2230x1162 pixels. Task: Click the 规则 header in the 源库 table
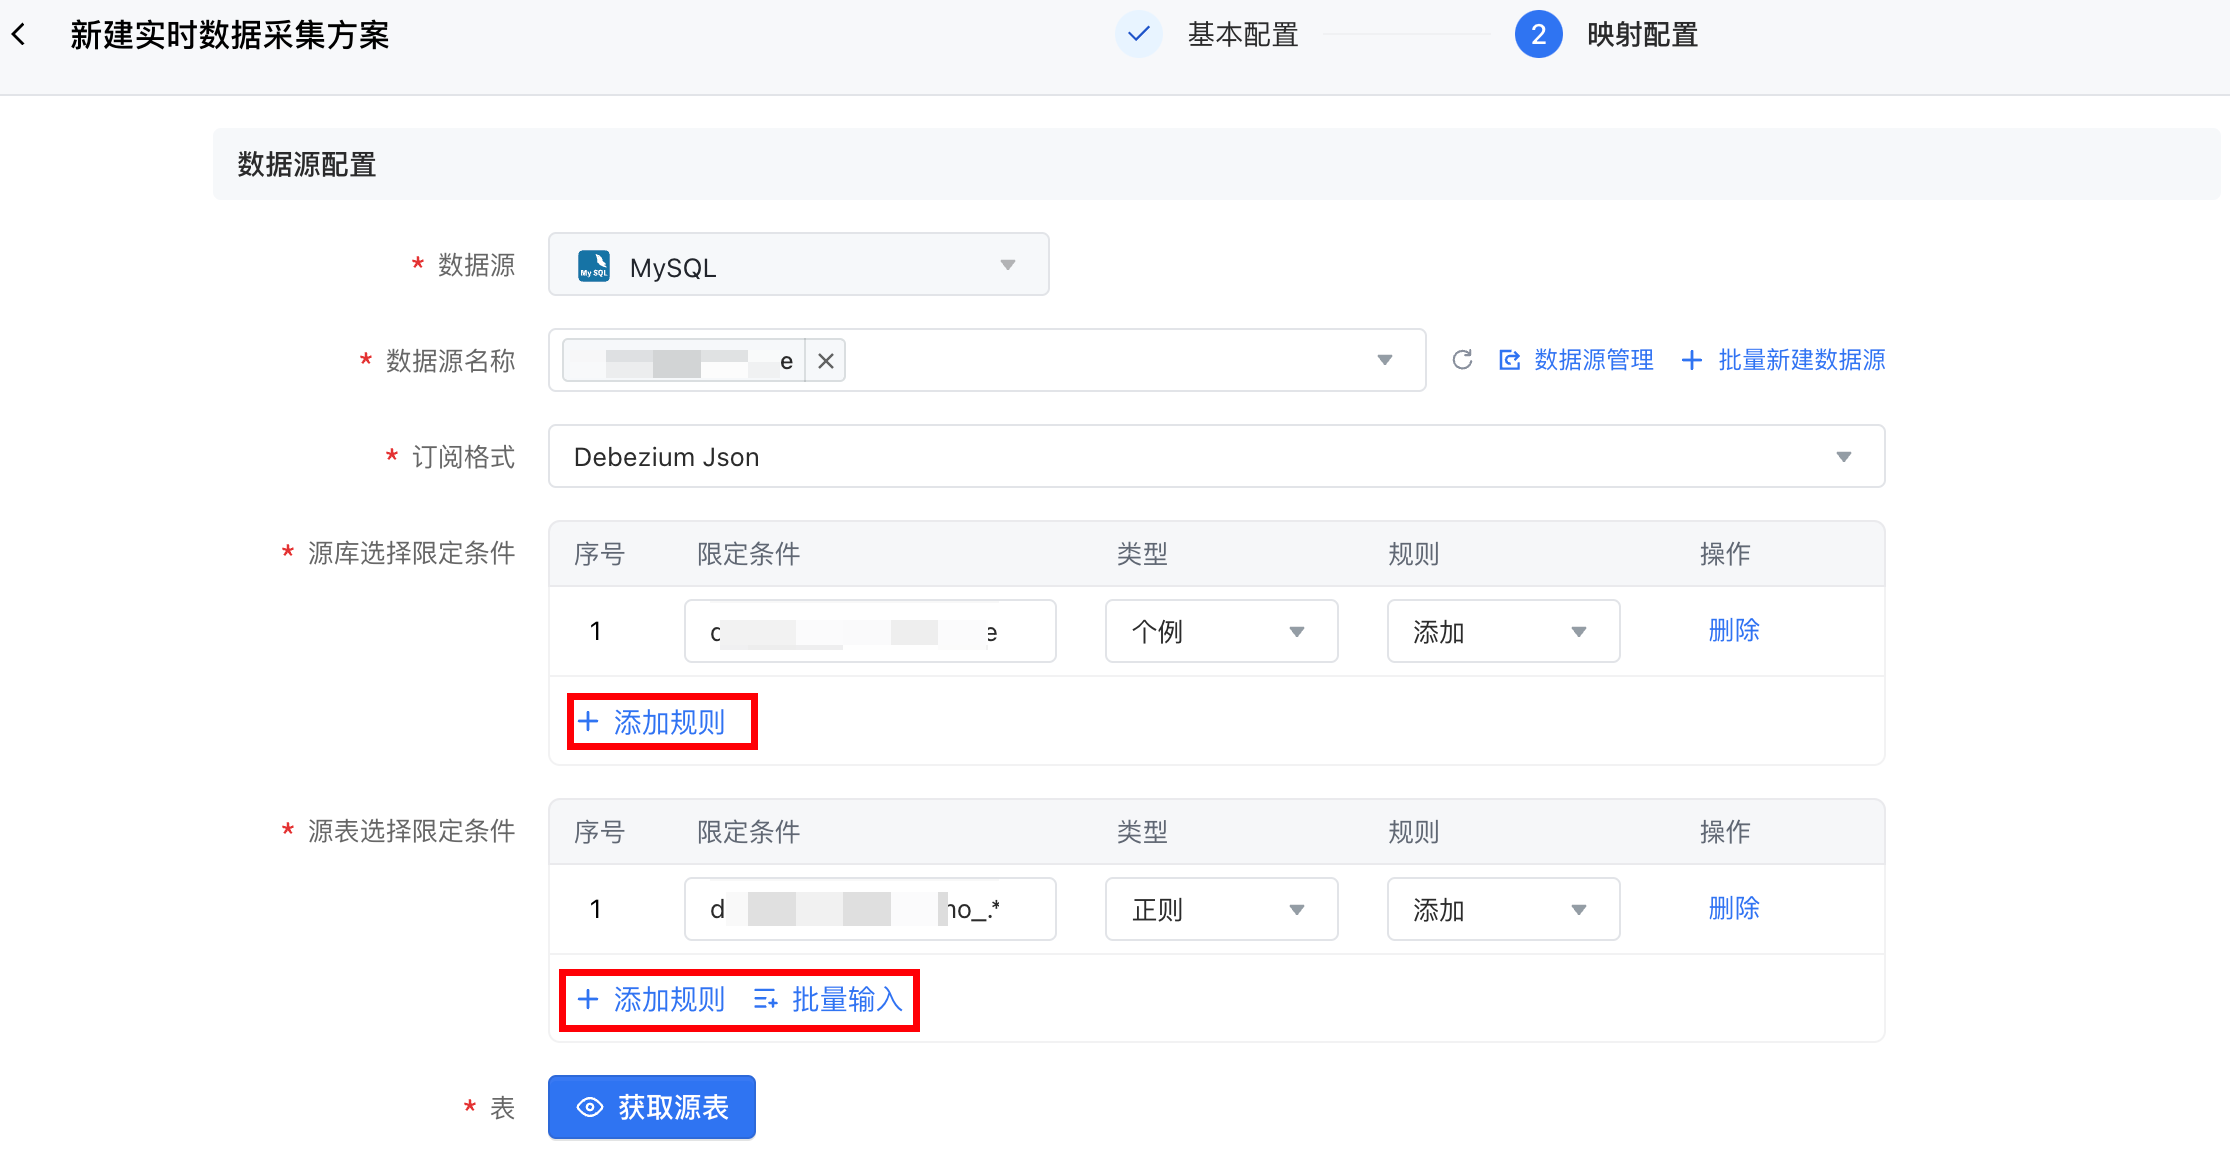(x=1414, y=554)
